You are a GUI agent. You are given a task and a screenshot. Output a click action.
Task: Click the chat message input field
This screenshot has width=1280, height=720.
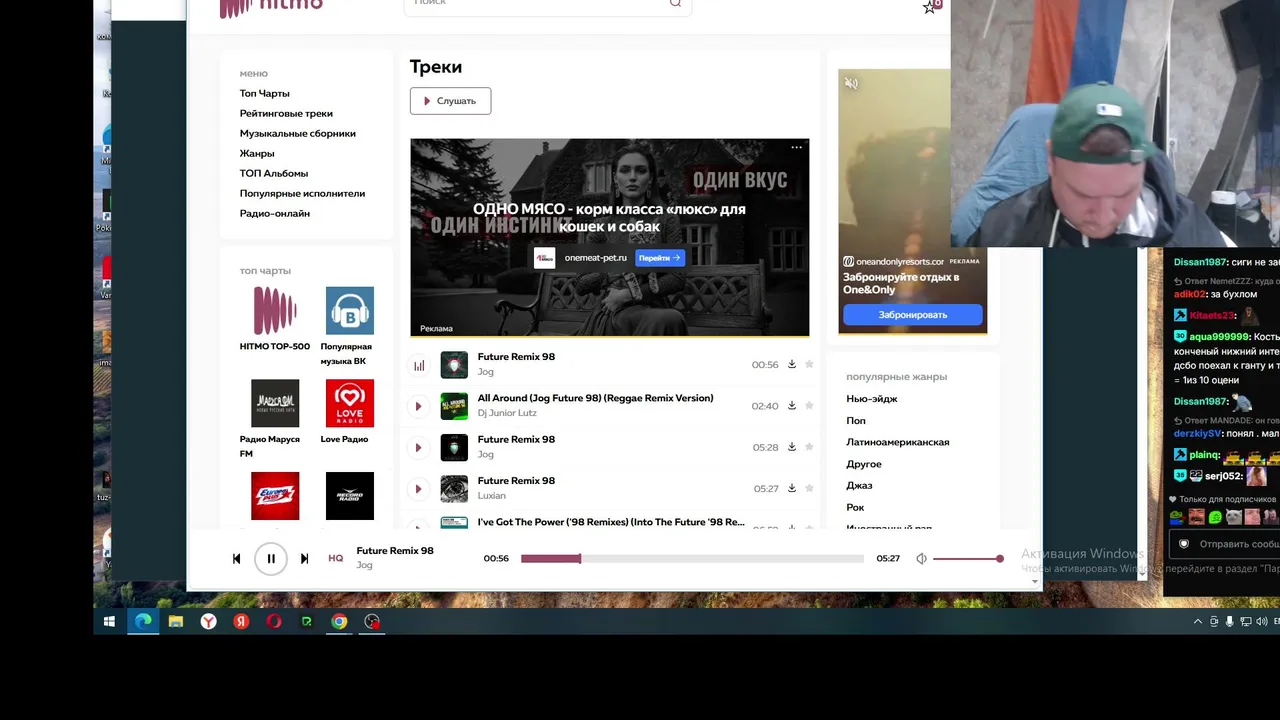pos(1224,544)
